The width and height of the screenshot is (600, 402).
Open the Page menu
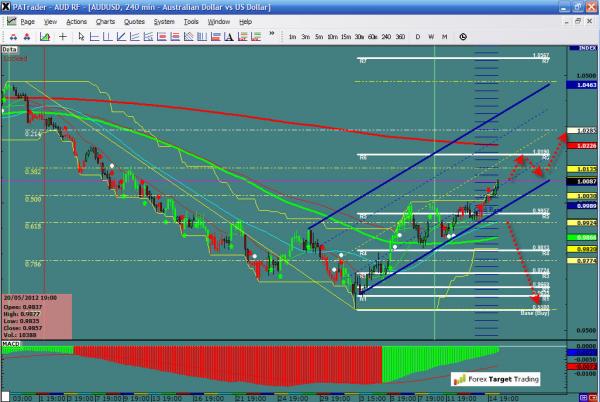click(x=27, y=20)
